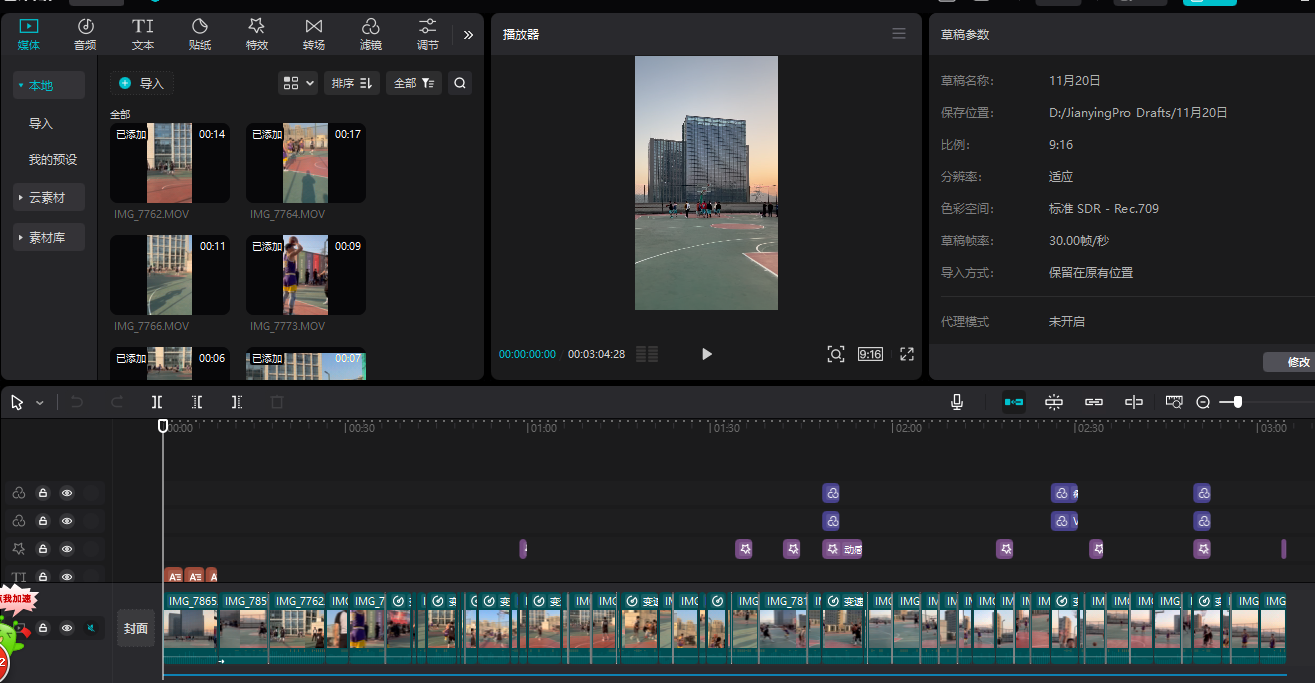Switch to the 音频 audio tab
The width and height of the screenshot is (1315, 683).
click(x=85, y=34)
